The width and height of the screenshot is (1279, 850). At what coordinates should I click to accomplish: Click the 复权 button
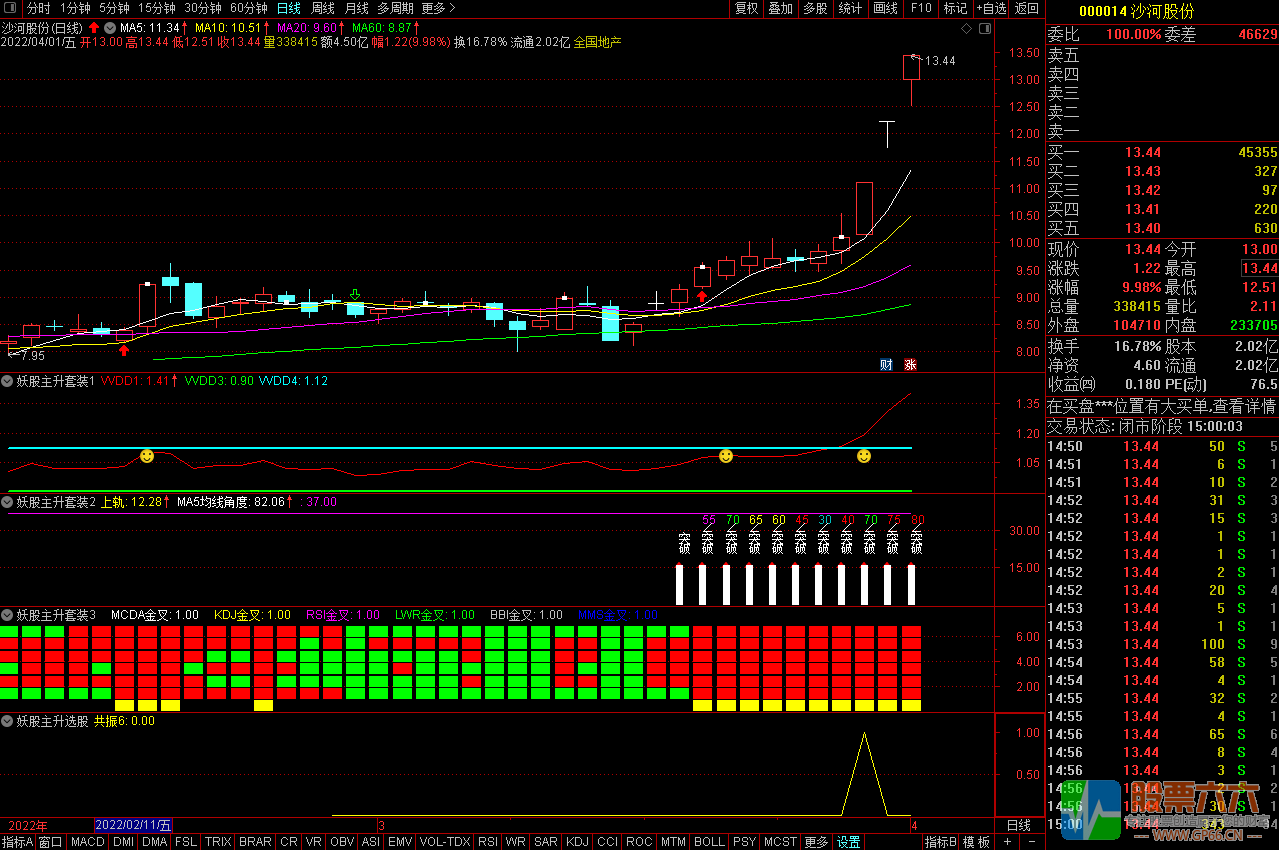click(746, 8)
